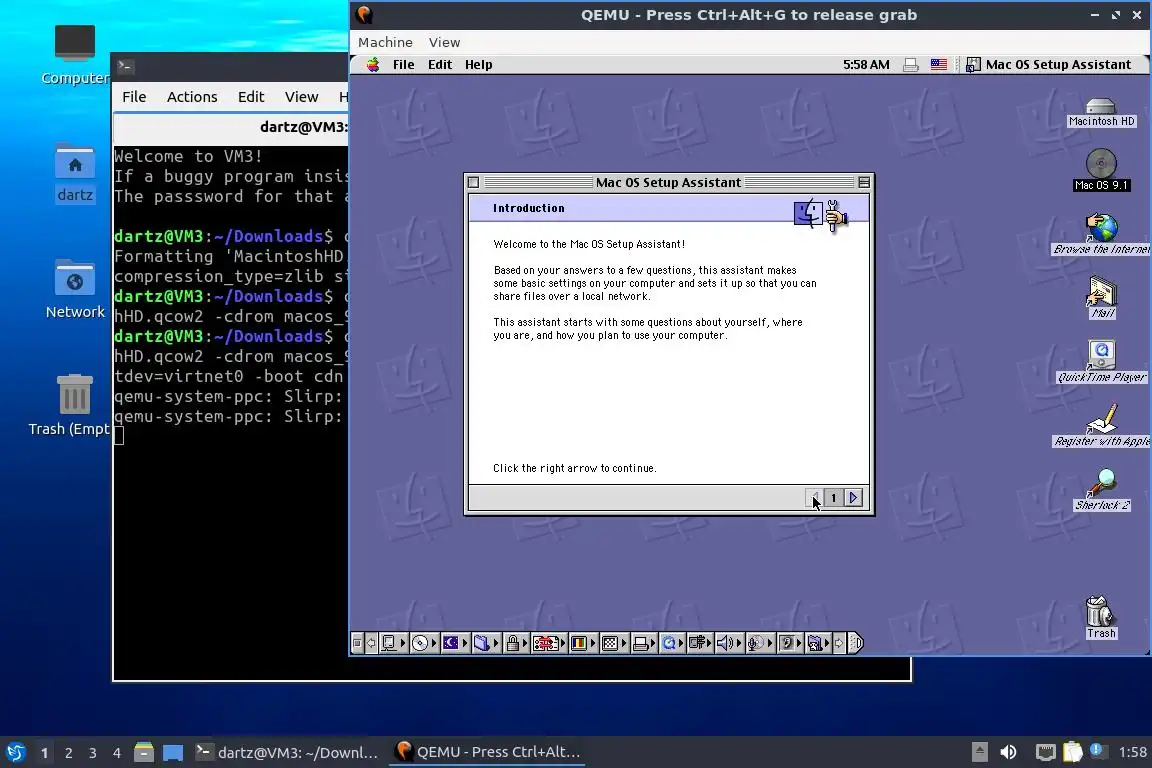Click the left back arrow in the Setup Assistant

click(814, 498)
